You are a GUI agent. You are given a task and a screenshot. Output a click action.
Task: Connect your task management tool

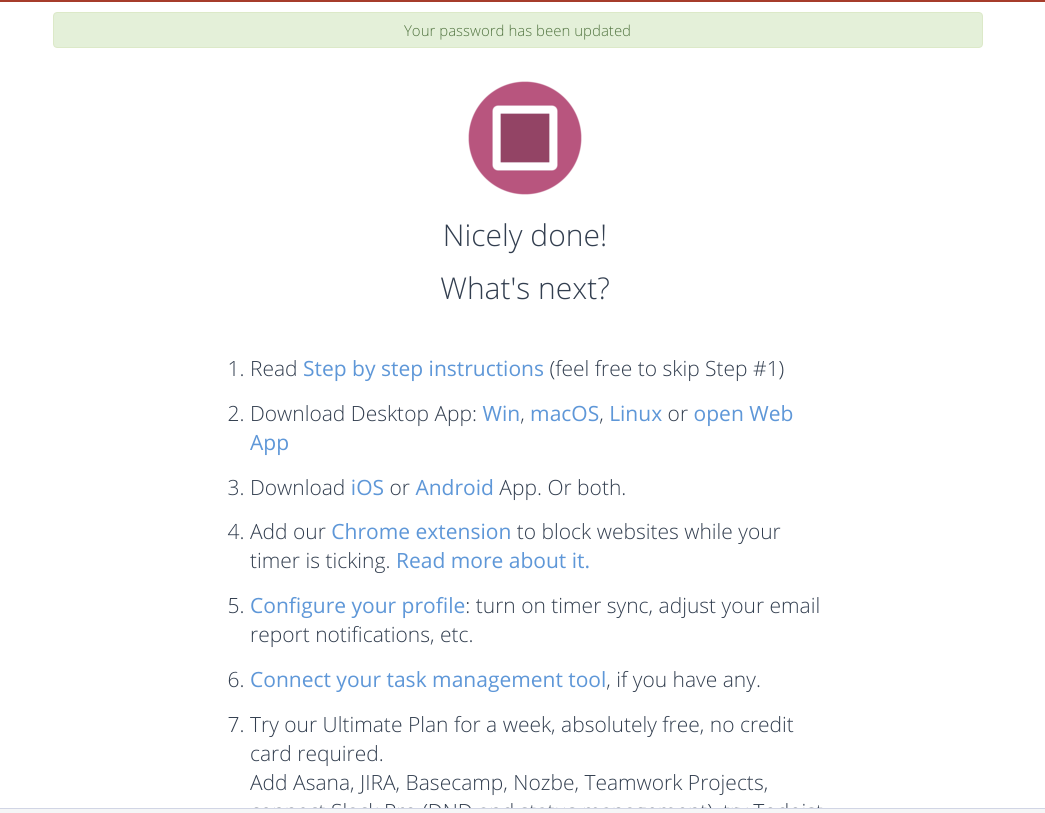click(428, 679)
